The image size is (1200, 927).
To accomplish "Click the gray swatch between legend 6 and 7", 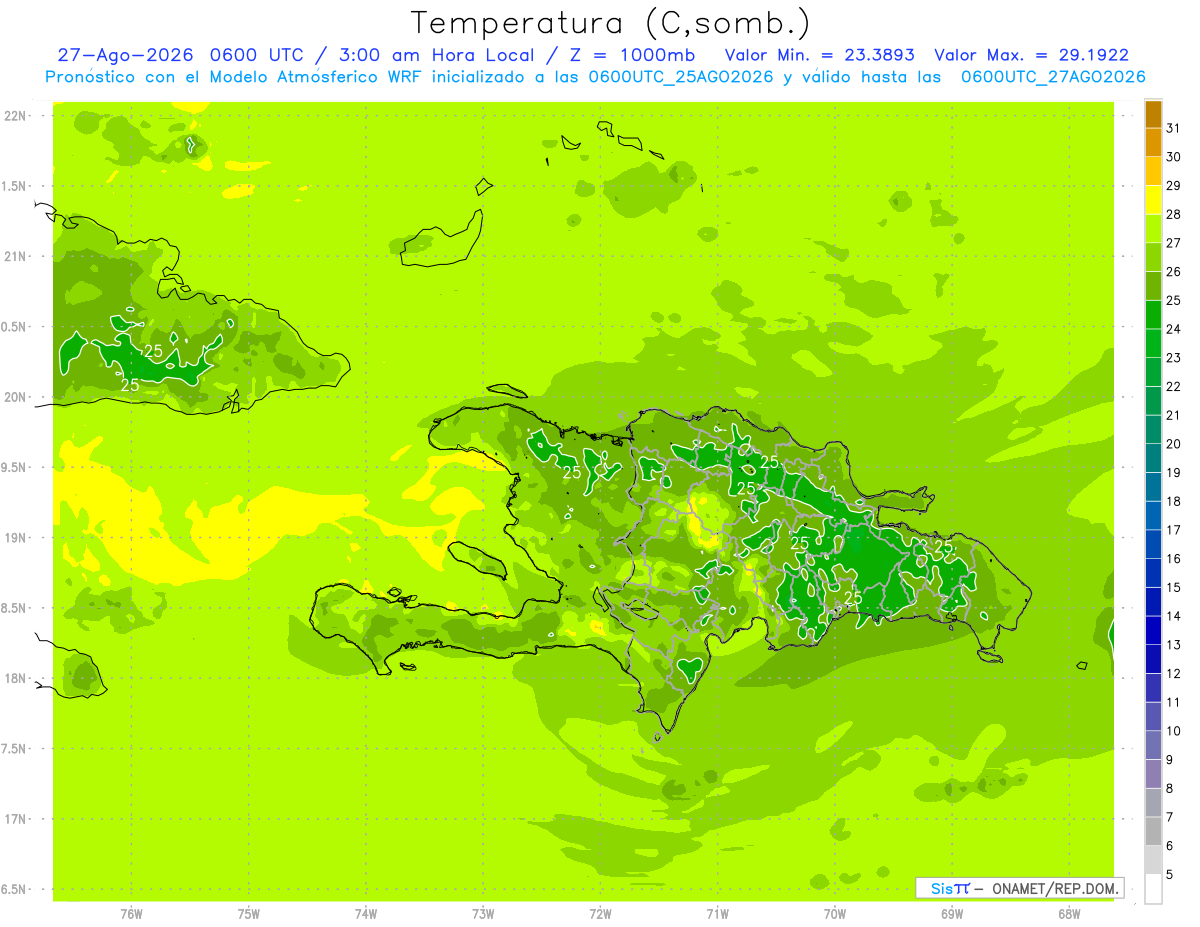I will [x=1153, y=831].
